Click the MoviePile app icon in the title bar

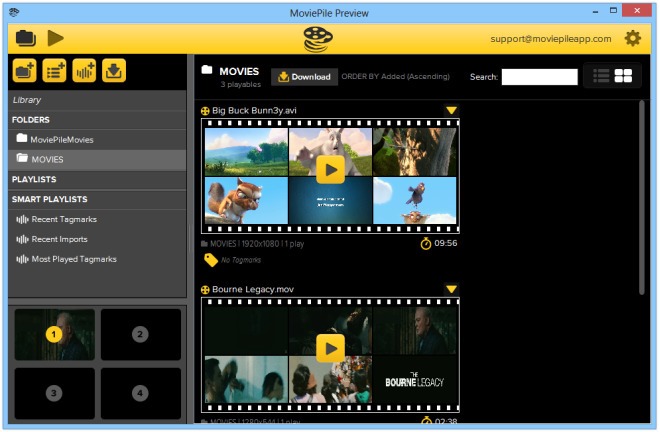pyautogui.click(x=14, y=12)
